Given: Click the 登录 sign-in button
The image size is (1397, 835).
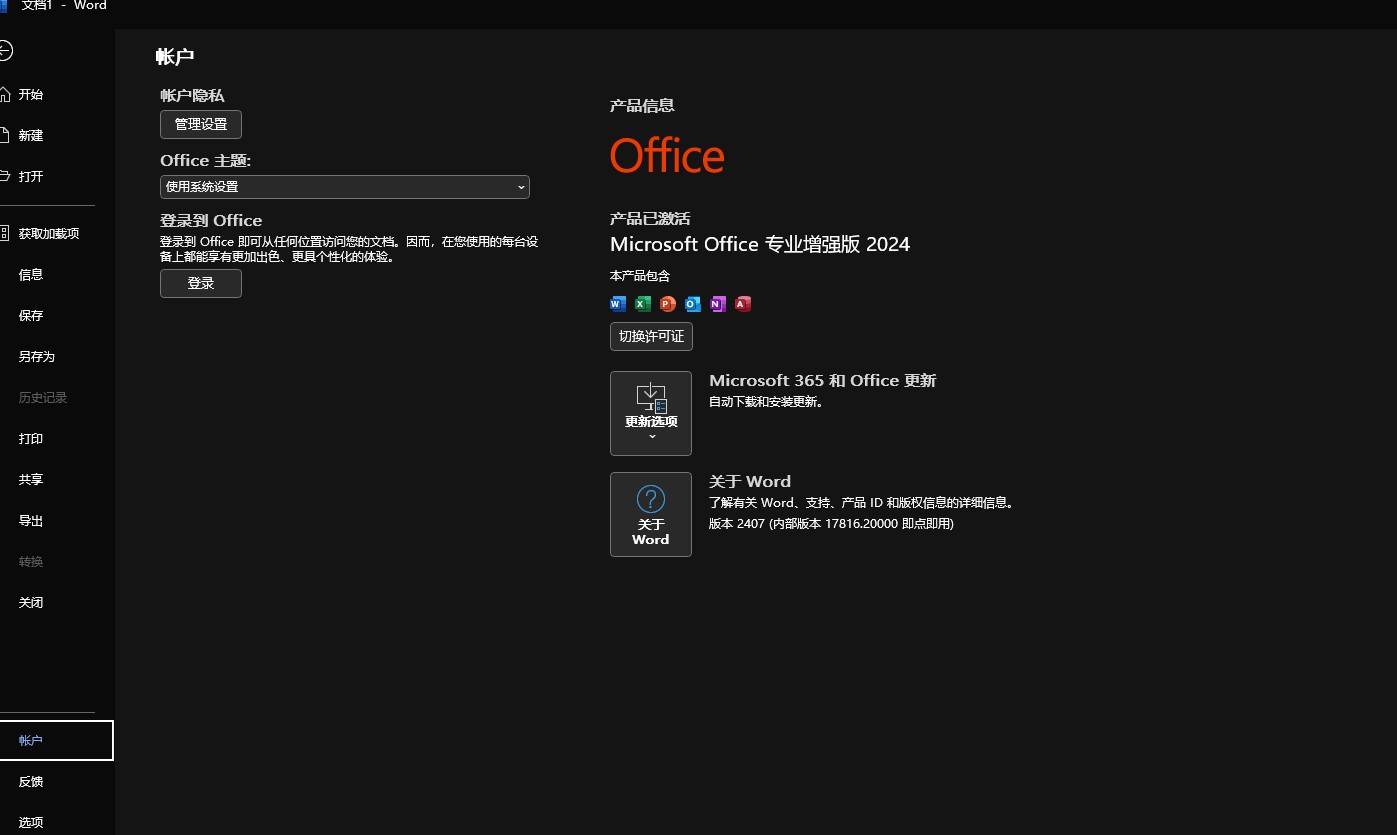Looking at the screenshot, I should [x=201, y=283].
